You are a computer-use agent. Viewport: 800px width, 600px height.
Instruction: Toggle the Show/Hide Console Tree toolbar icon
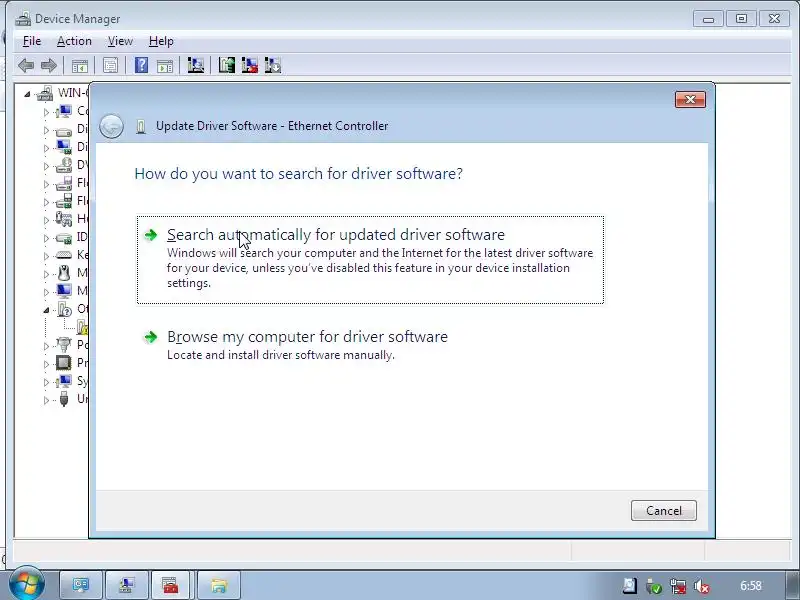[80, 65]
